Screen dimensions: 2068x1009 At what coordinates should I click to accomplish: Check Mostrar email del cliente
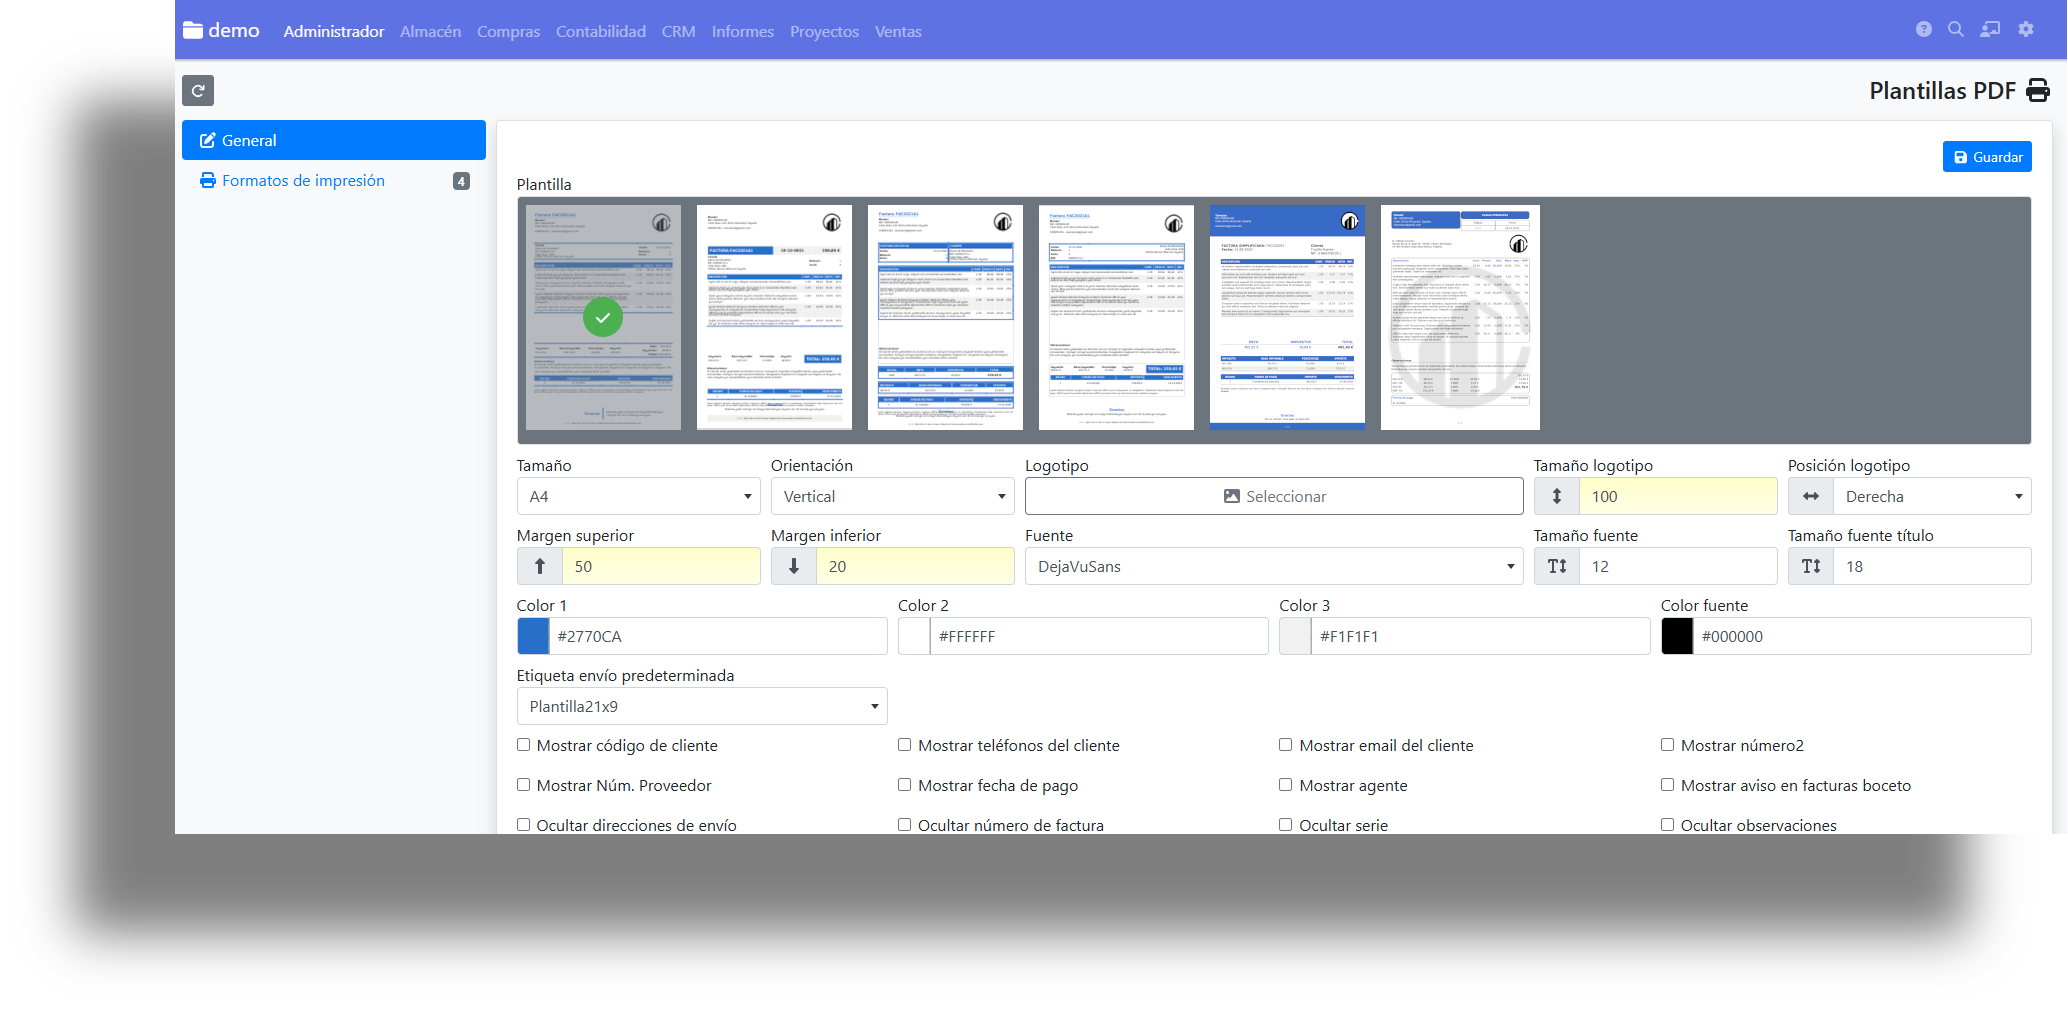[1286, 745]
